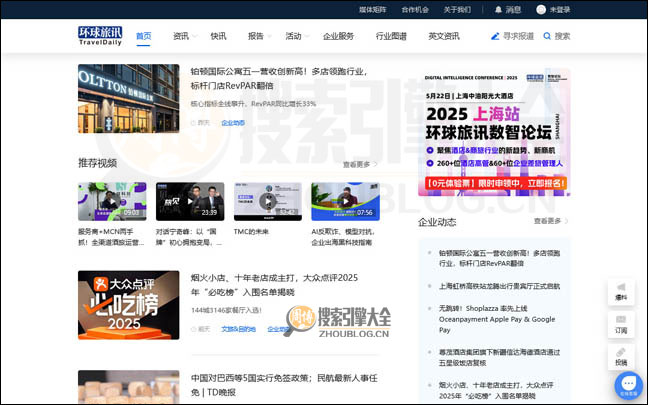
Task: Open 大众点评2025必吃榜 article headline
Action: (274, 285)
